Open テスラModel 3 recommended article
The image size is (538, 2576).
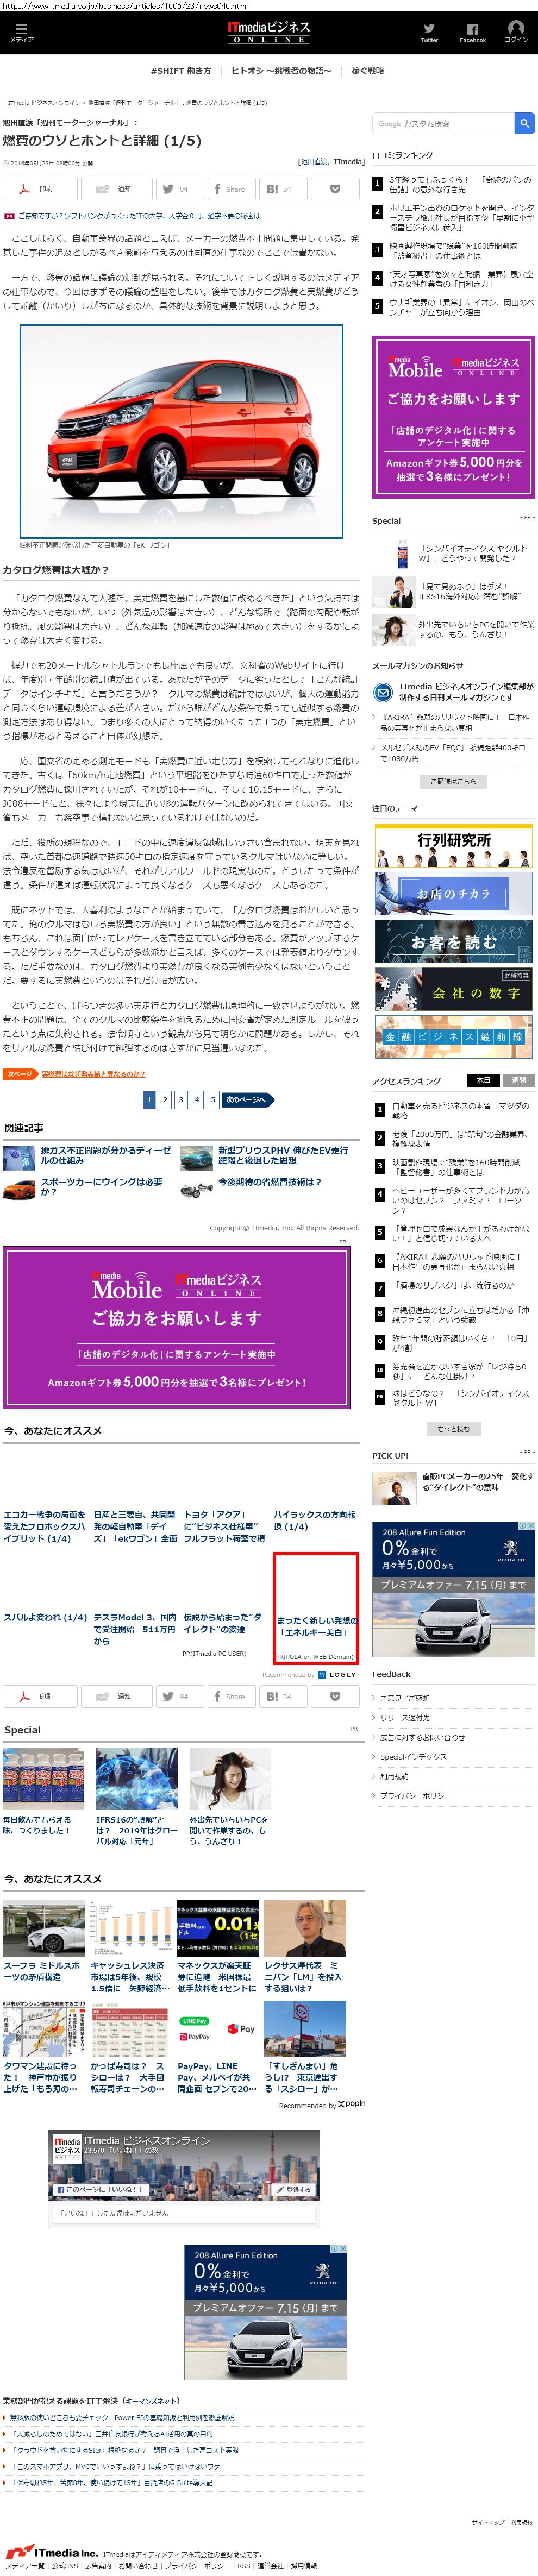135,1628
